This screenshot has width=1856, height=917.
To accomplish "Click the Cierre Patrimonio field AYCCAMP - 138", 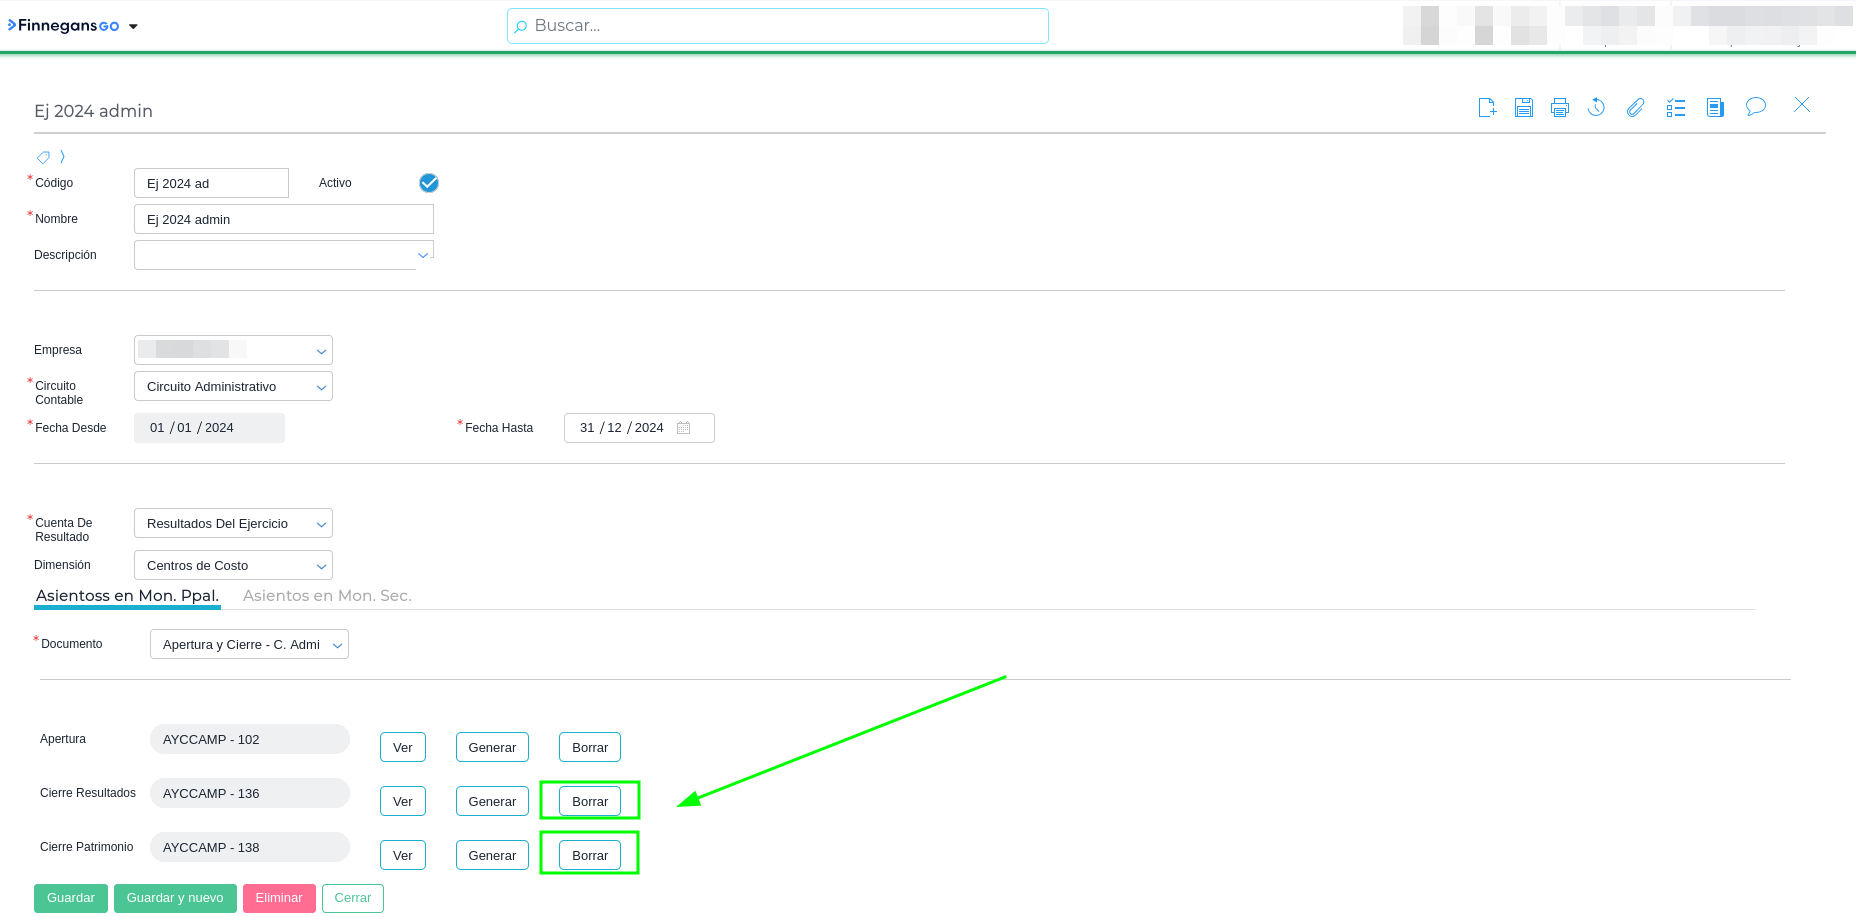I will 250,847.
